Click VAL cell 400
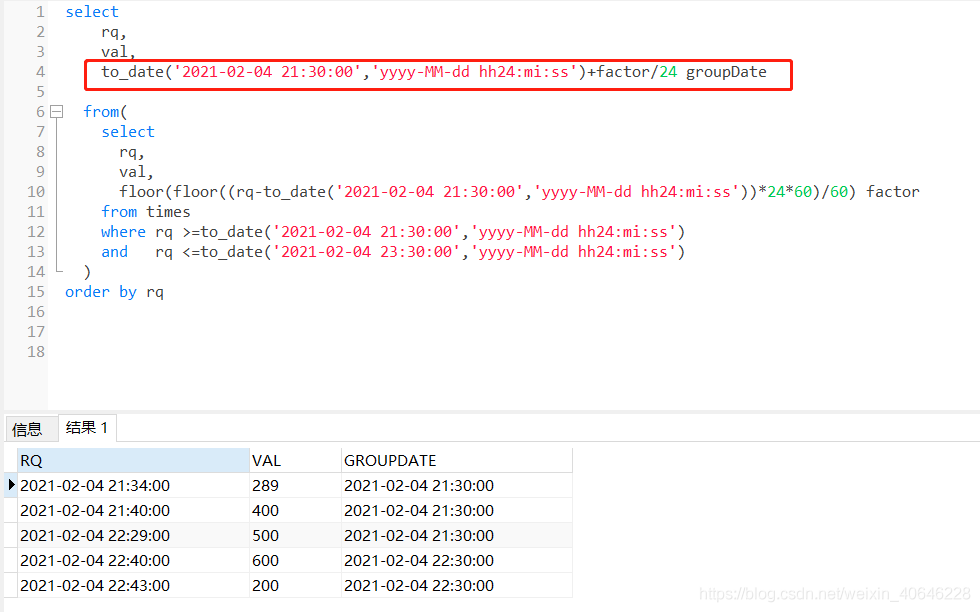980x612 pixels. [295, 511]
